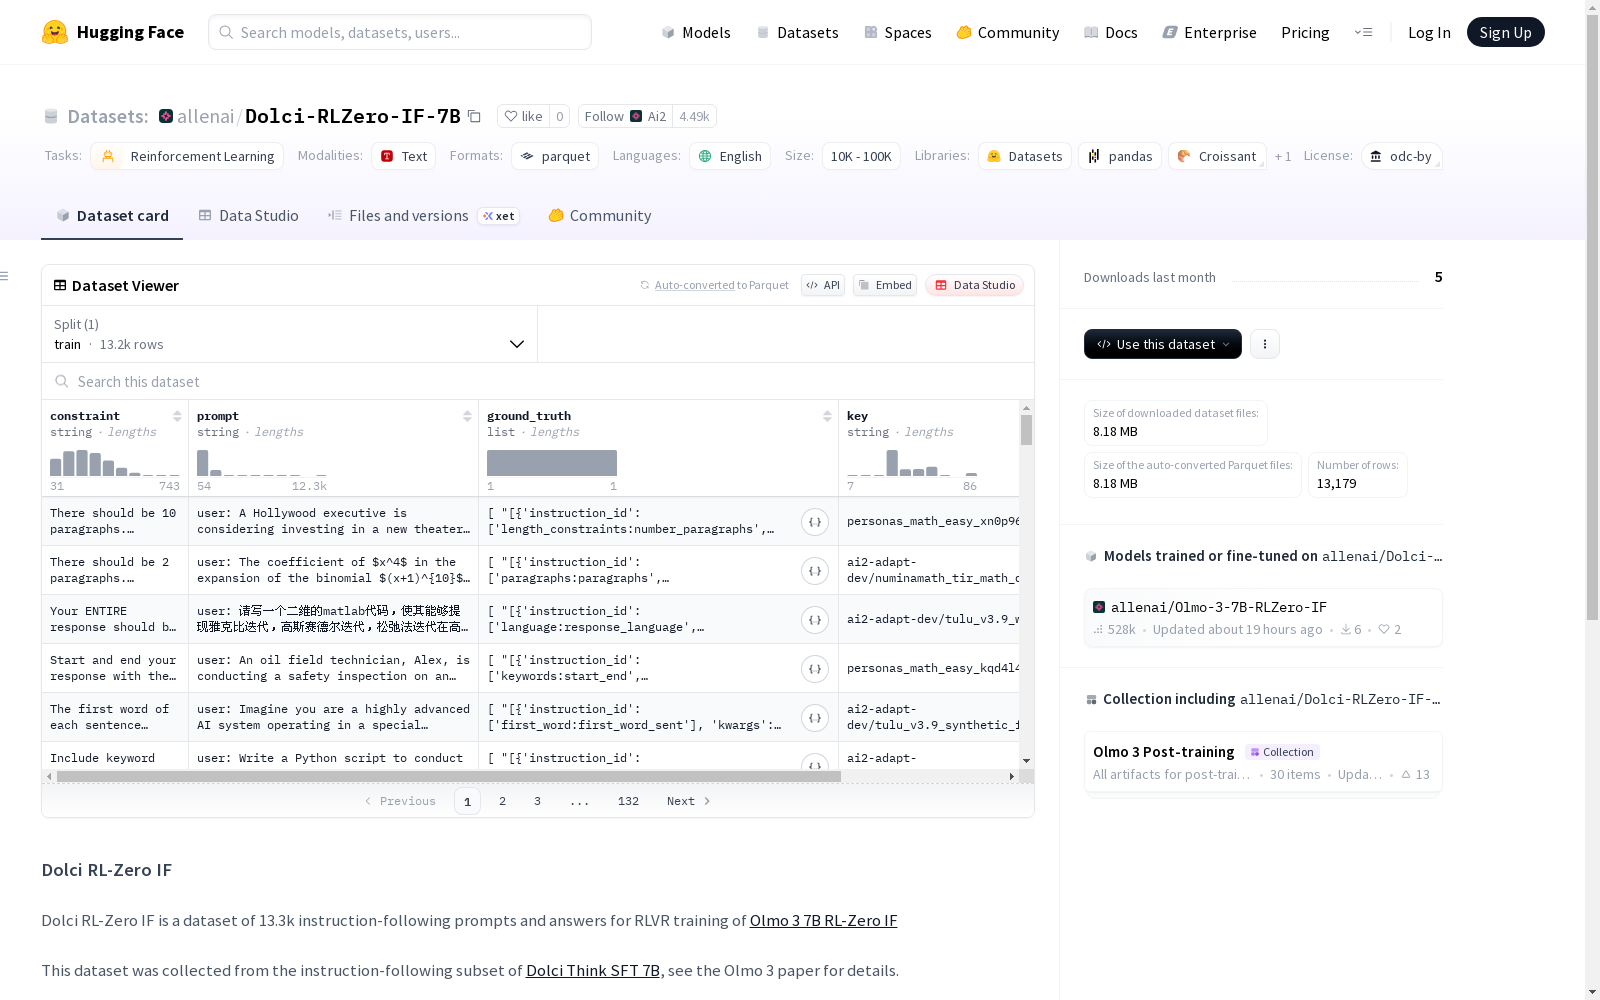The image size is (1600, 1000).
Task: Open the Olmo 3 Post-training collection
Action: point(1263,762)
